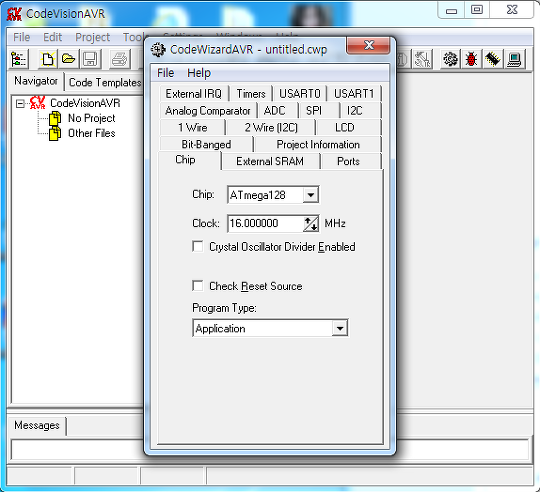Open the chip programmer icon
Screen dimensions: 540x492
[x=492, y=59]
